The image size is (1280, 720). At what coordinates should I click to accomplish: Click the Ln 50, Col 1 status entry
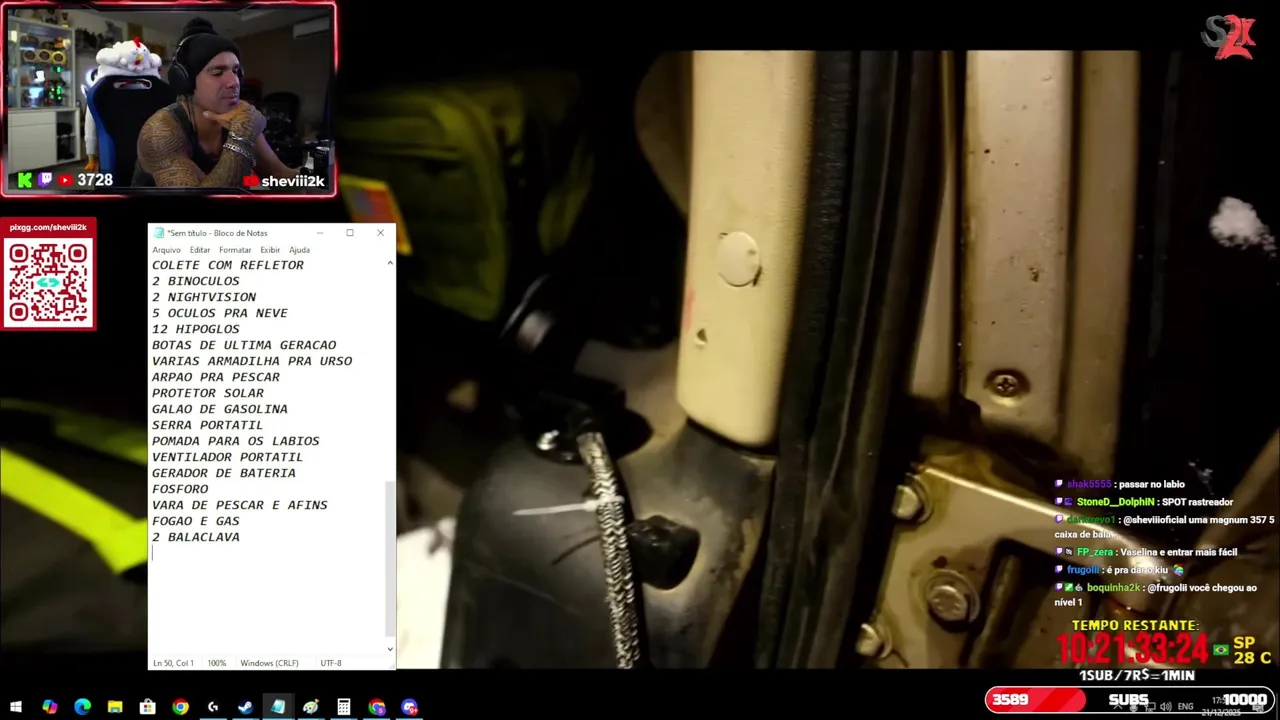coord(174,663)
